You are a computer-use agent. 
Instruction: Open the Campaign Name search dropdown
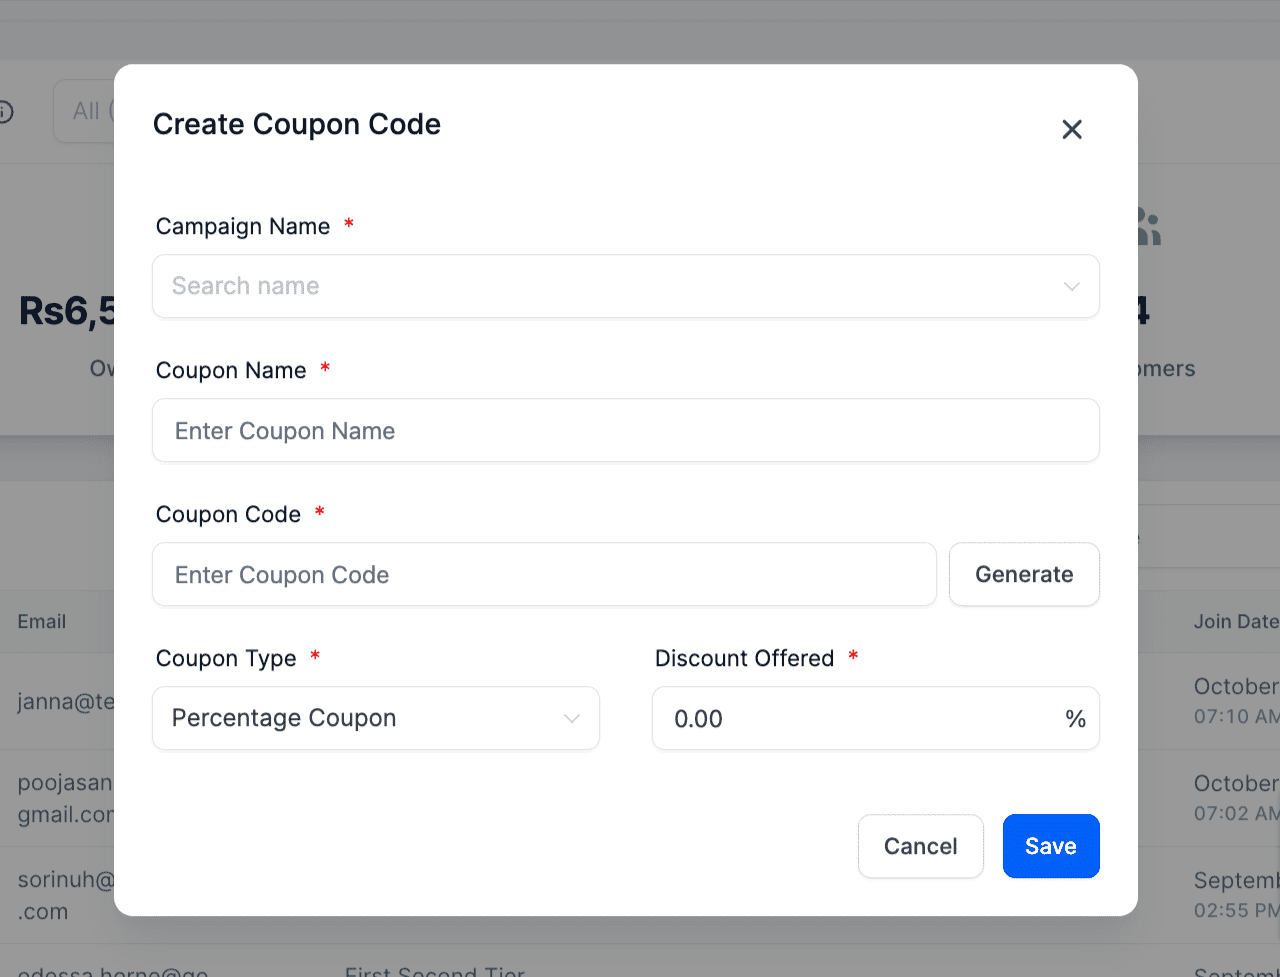(x=626, y=286)
